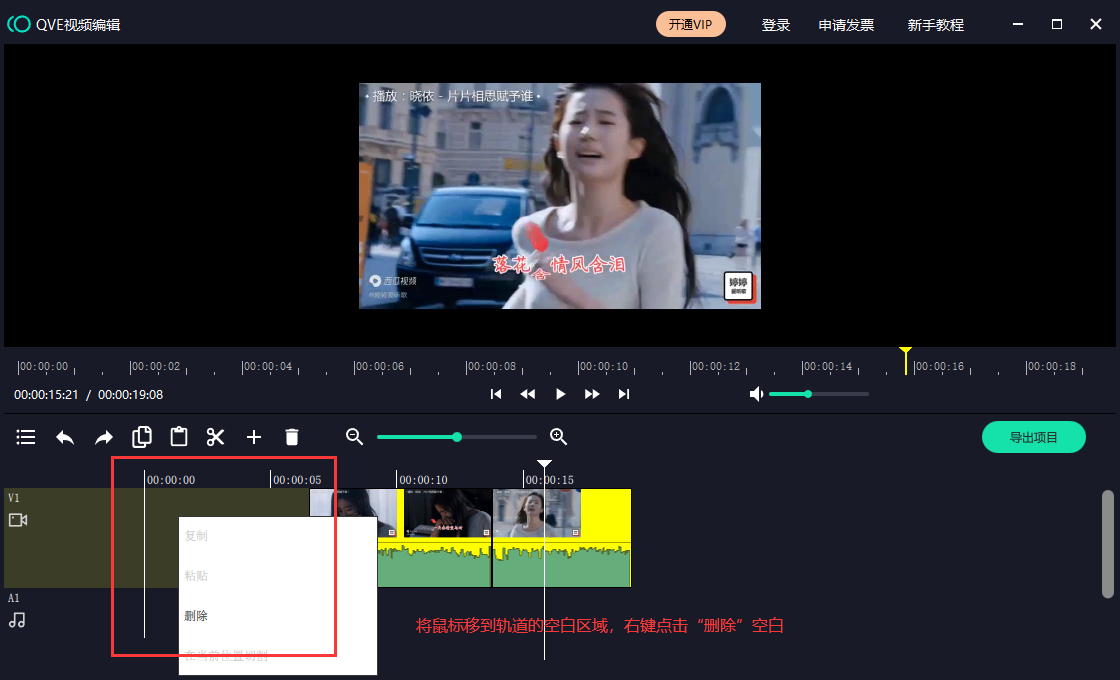The height and width of the screenshot is (680, 1120).
Task: Click the 导出项目 export button
Action: point(1033,437)
